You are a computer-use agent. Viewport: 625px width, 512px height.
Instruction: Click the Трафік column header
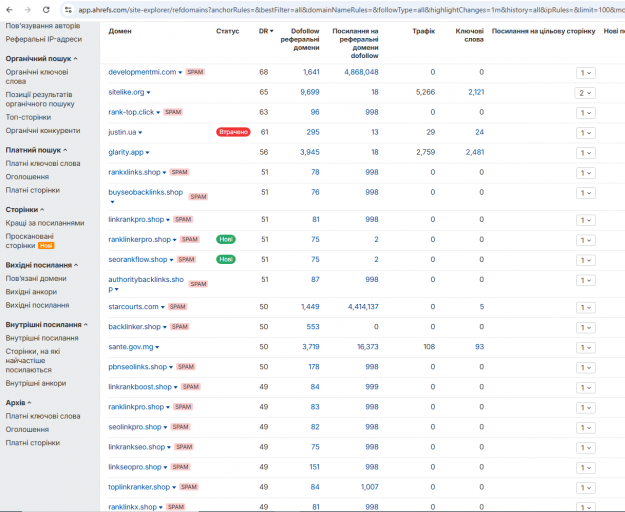coord(423,31)
